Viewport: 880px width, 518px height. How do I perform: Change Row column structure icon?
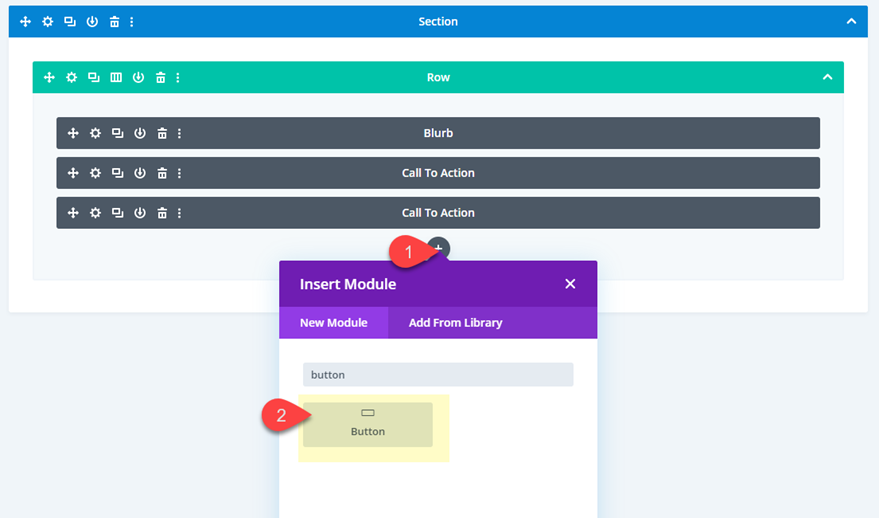click(x=116, y=77)
